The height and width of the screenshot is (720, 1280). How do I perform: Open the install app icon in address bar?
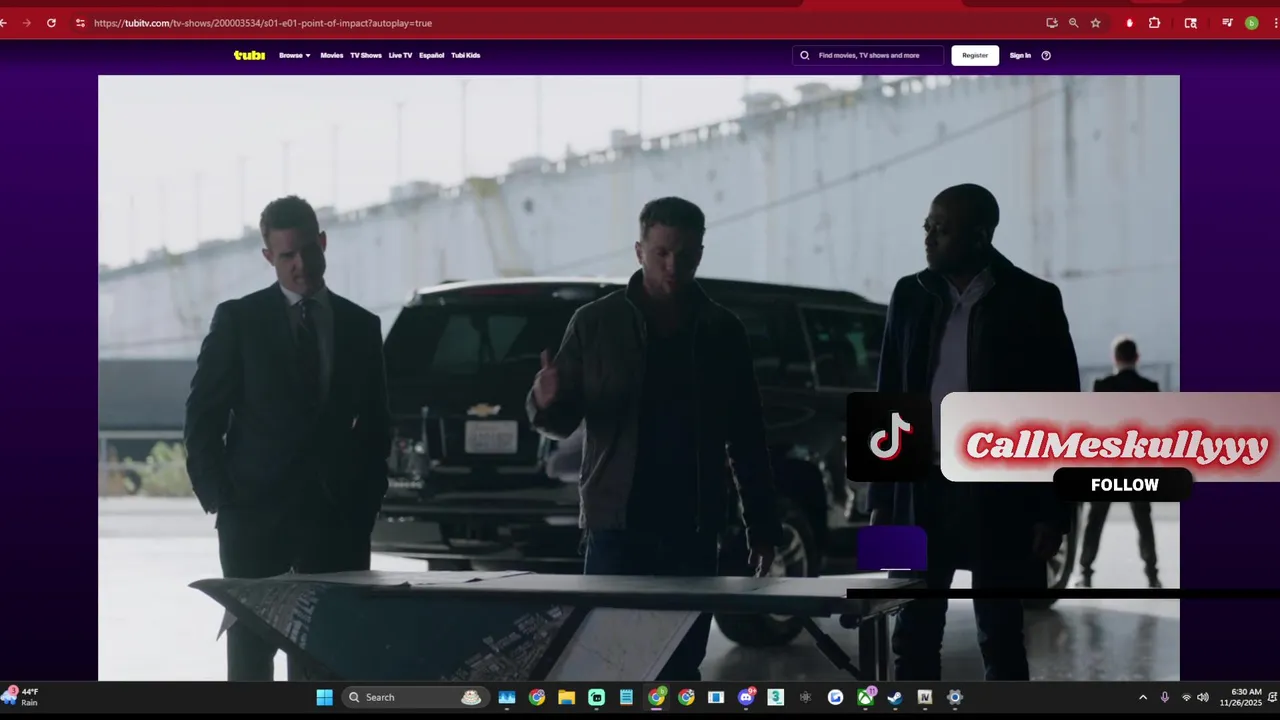point(1052,23)
